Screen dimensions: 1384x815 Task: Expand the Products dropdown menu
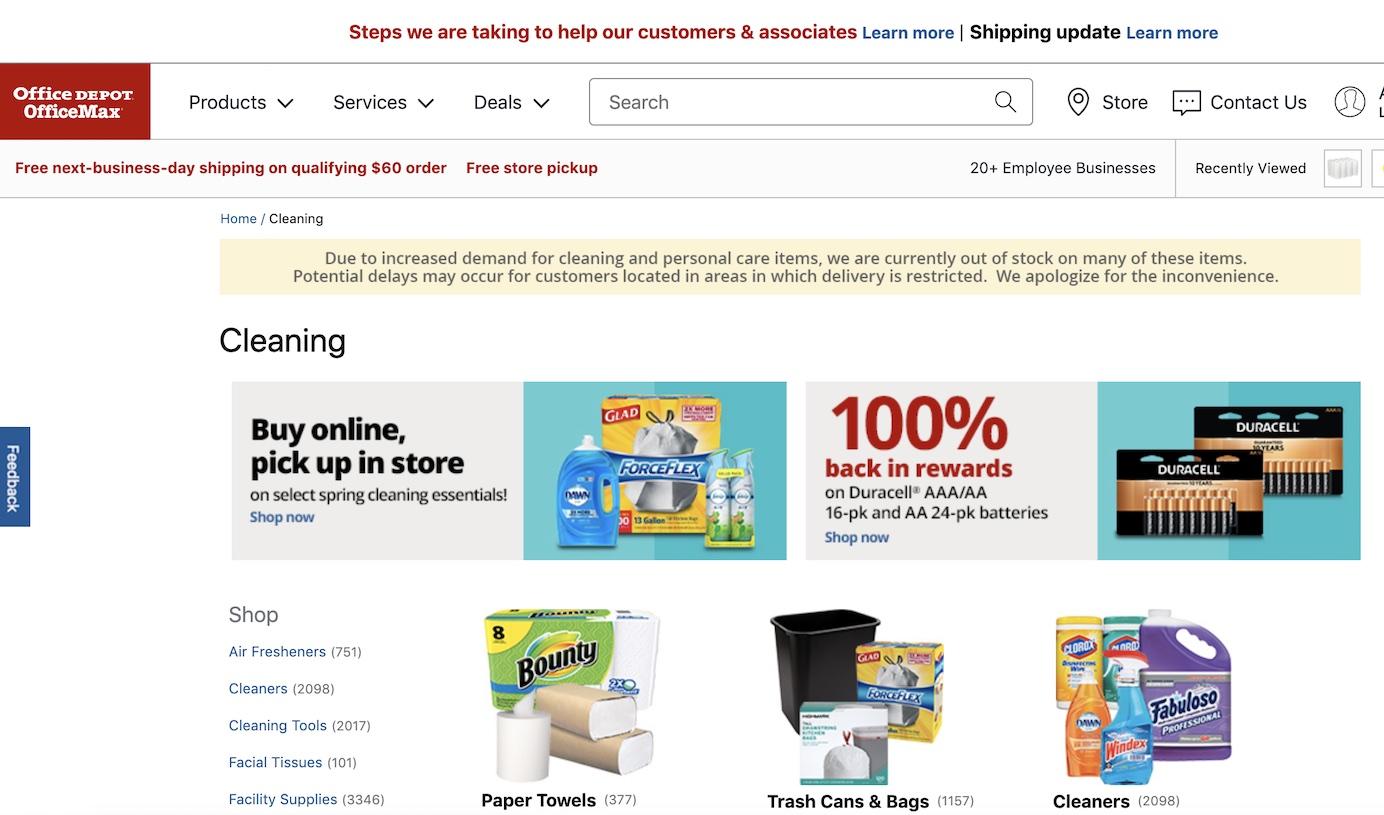pyautogui.click(x=241, y=102)
